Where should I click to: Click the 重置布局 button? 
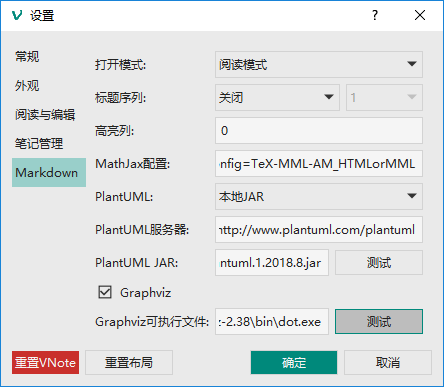click(129, 362)
